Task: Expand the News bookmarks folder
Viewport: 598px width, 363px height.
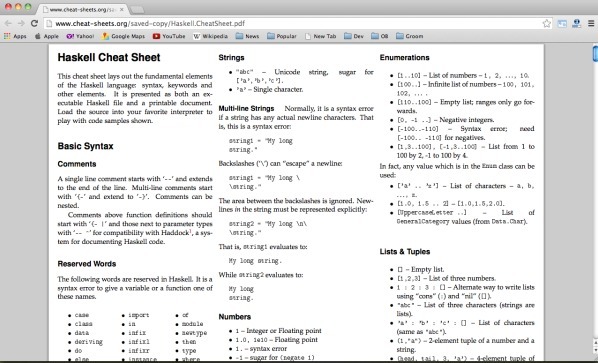Action: coord(248,36)
